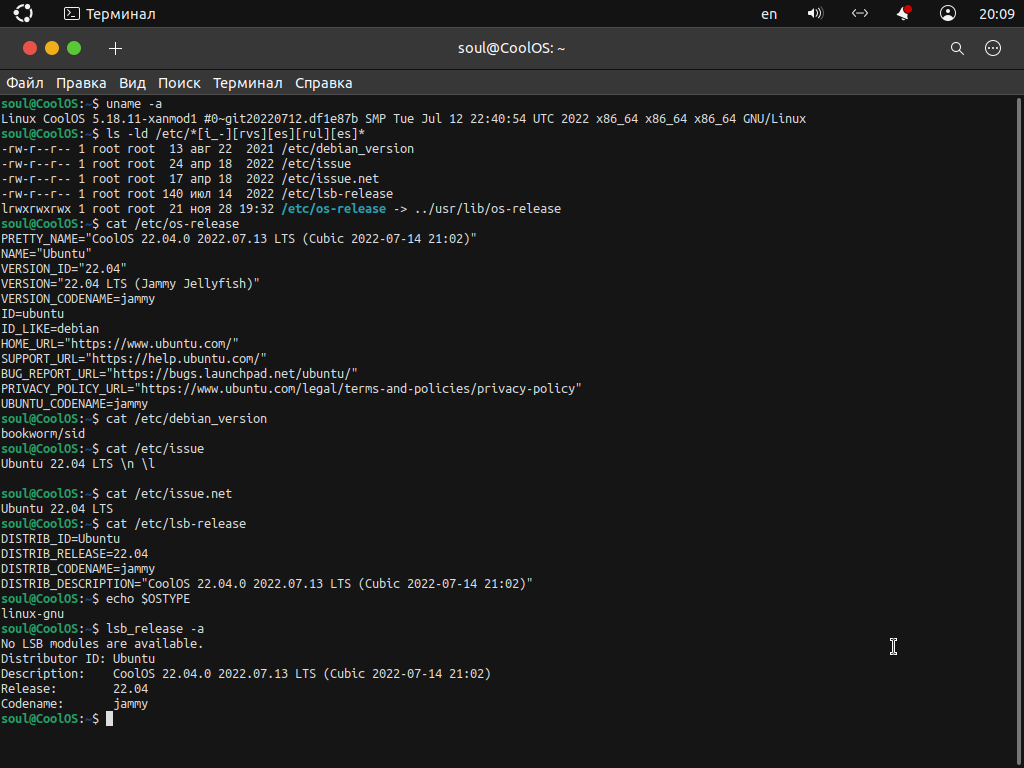Click the /etc/lsb-release file name in listing

coord(337,194)
